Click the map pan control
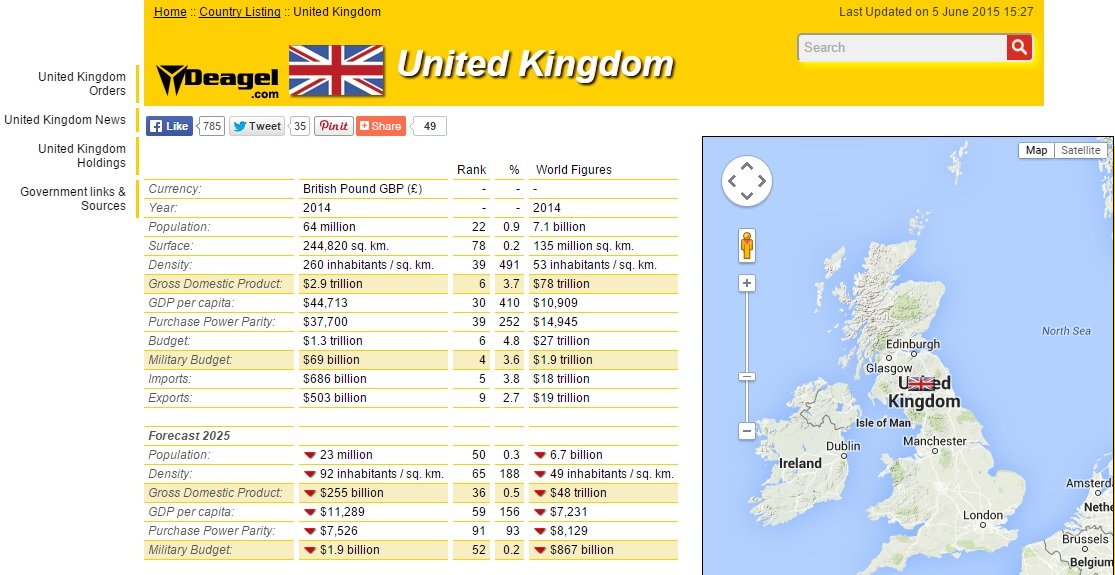The image size is (1115, 575). click(x=747, y=181)
